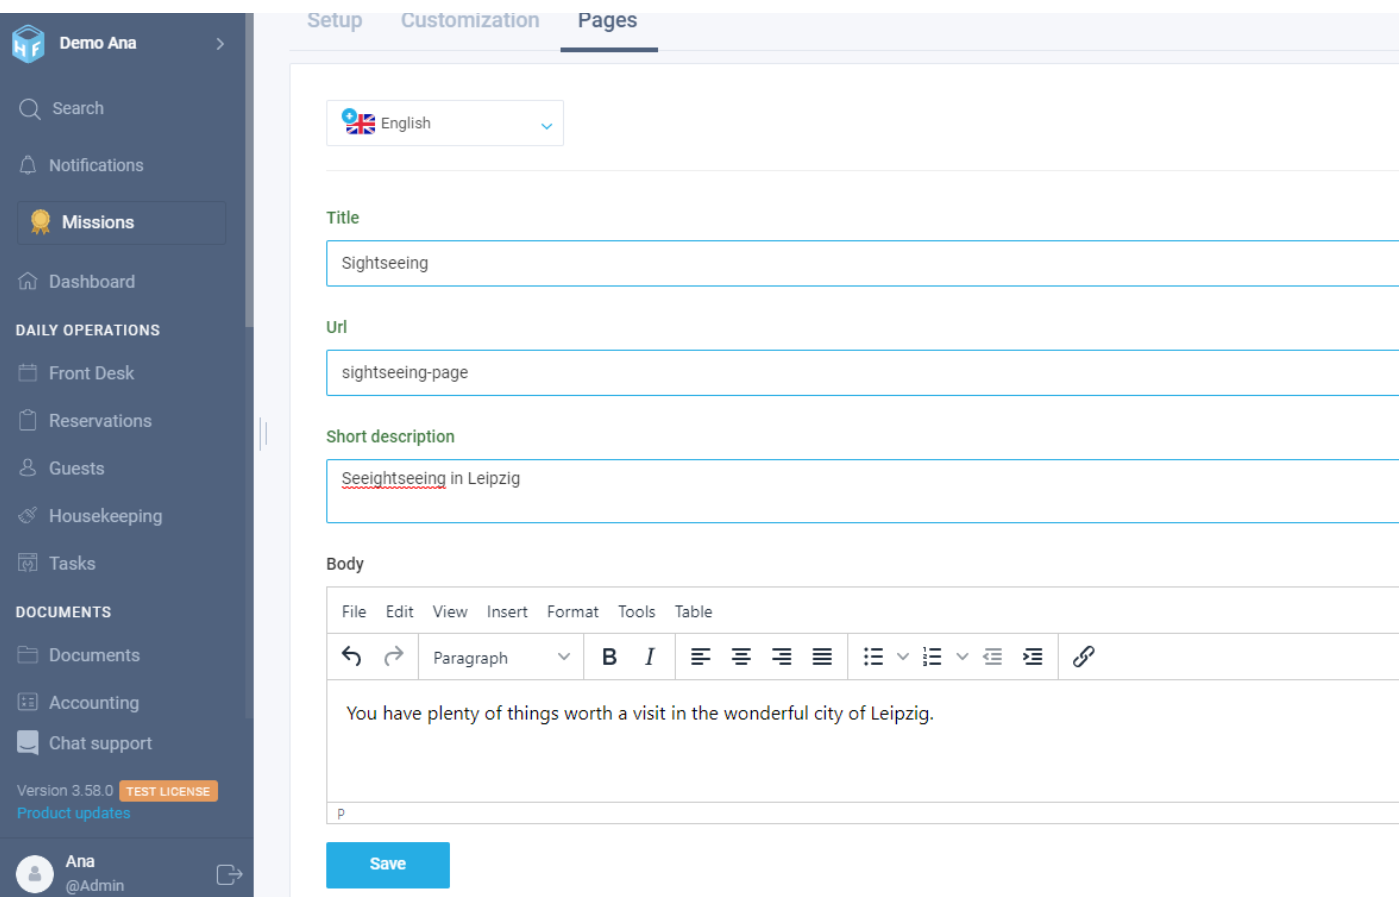
Task: Open Housekeeping section
Action: pyautogui.click(x=90, y=516)
